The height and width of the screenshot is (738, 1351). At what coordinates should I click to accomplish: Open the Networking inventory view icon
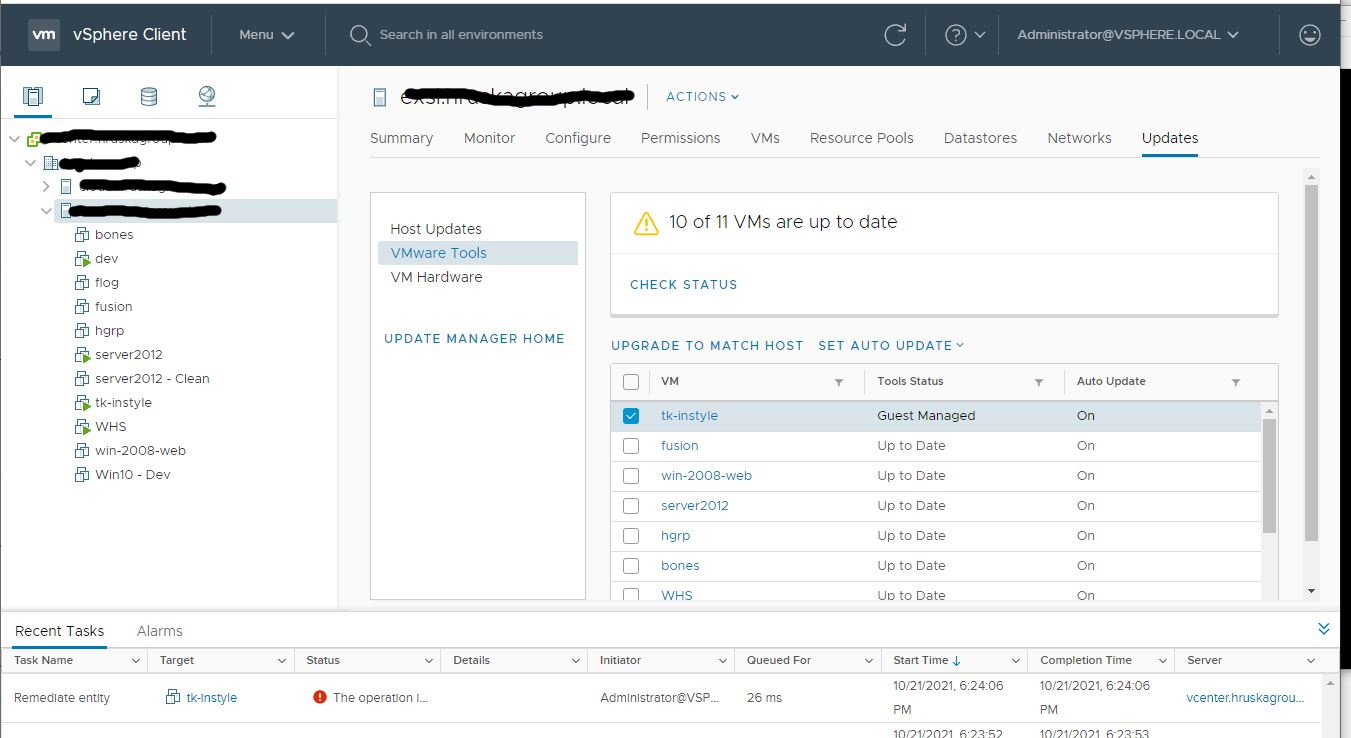tap(207, 97)
